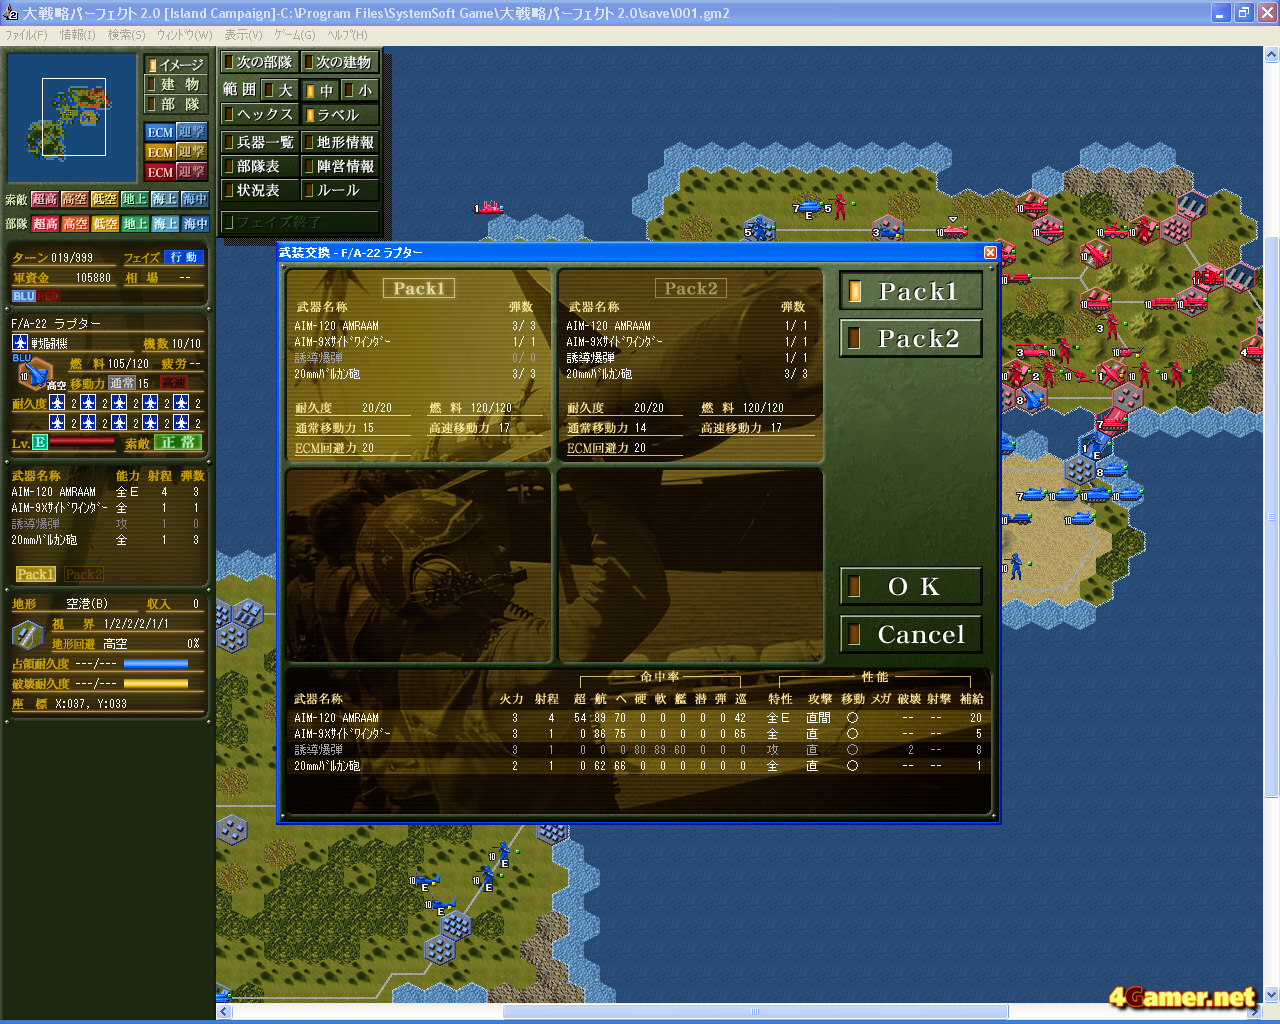Select 地上 in the 部隊 row
The image size is (1280, 1024).
tap(135, 224)
